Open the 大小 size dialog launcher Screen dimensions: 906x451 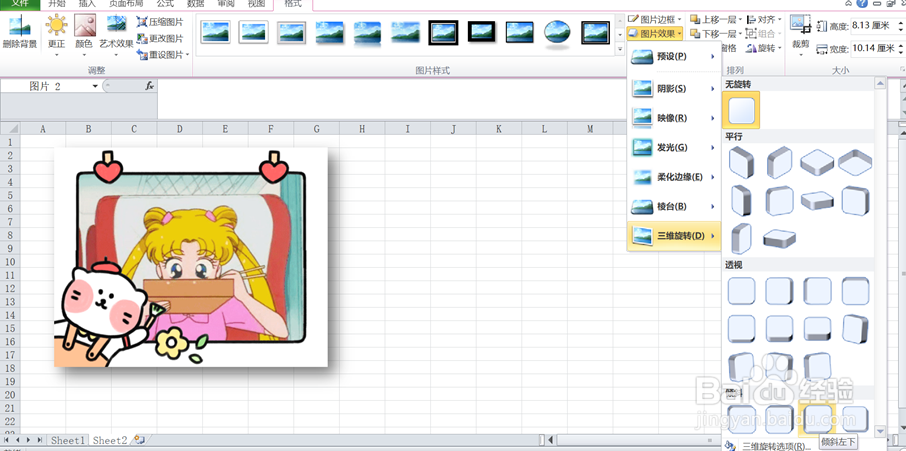pyautogui.click(x=902, y=70)
